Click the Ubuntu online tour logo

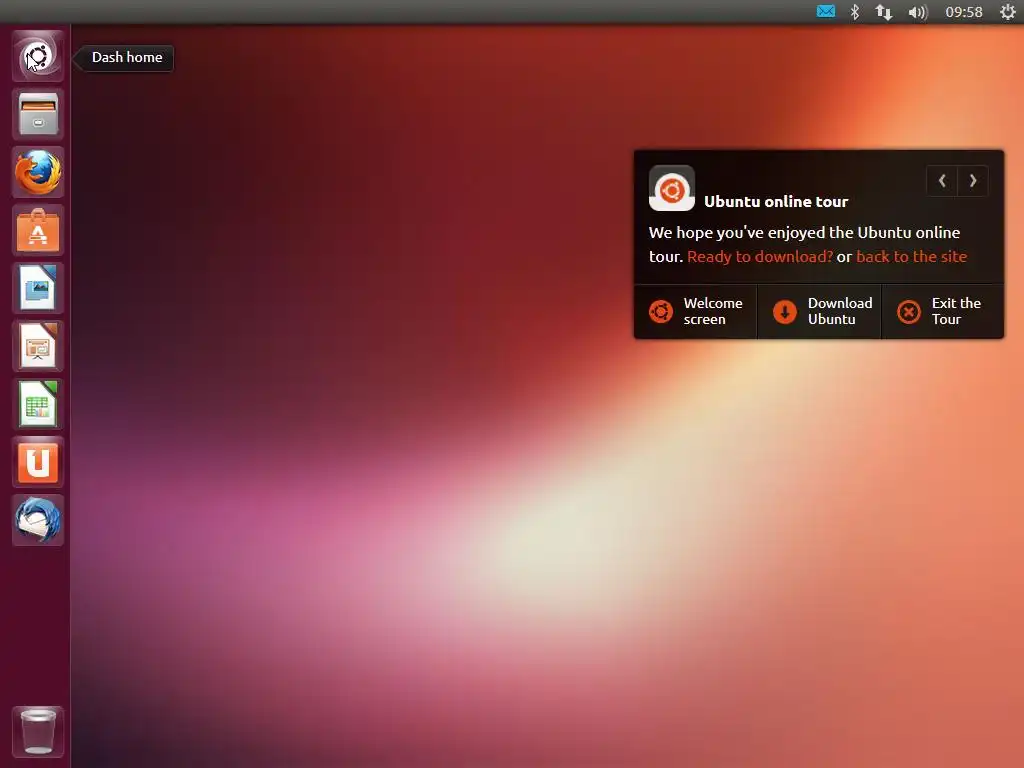click(x=671, y=189)
